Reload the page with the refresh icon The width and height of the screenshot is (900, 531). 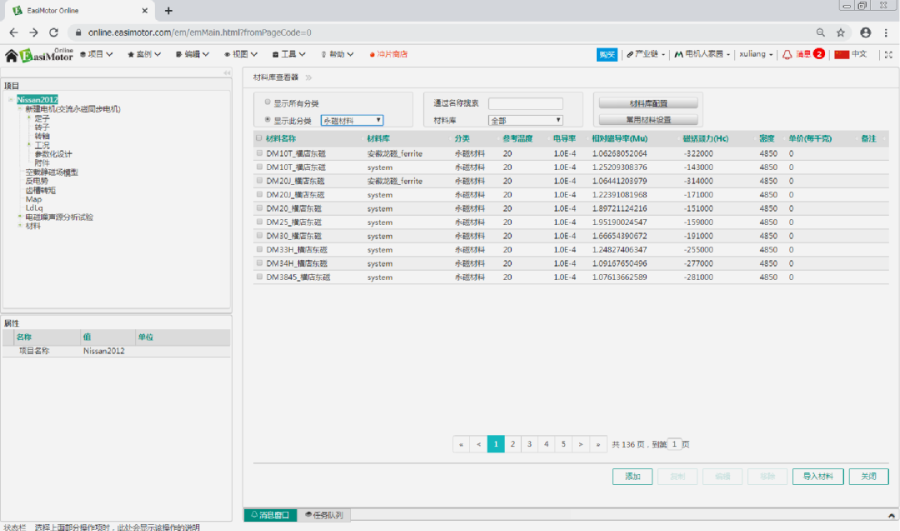[53, 33]
